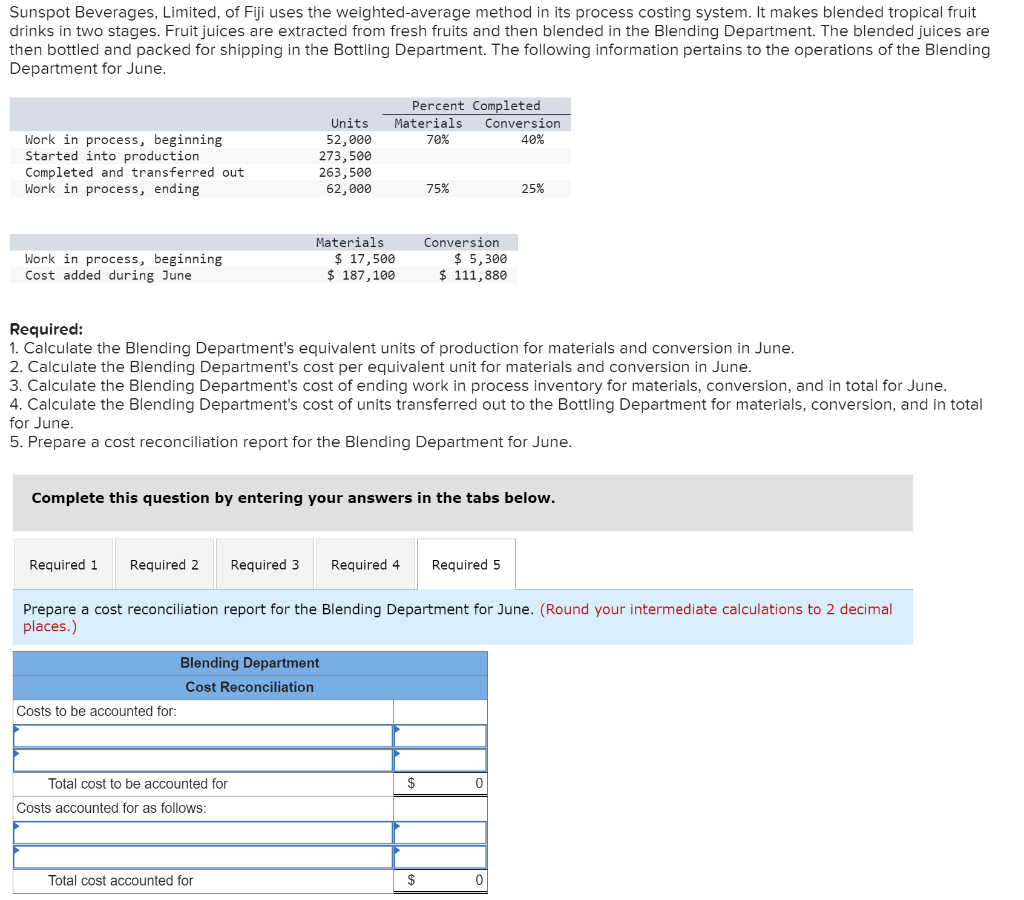
Task: Open second label dropdown above Total cost to be accounted for
Action: pyautogui.click(x=203, y=760)
